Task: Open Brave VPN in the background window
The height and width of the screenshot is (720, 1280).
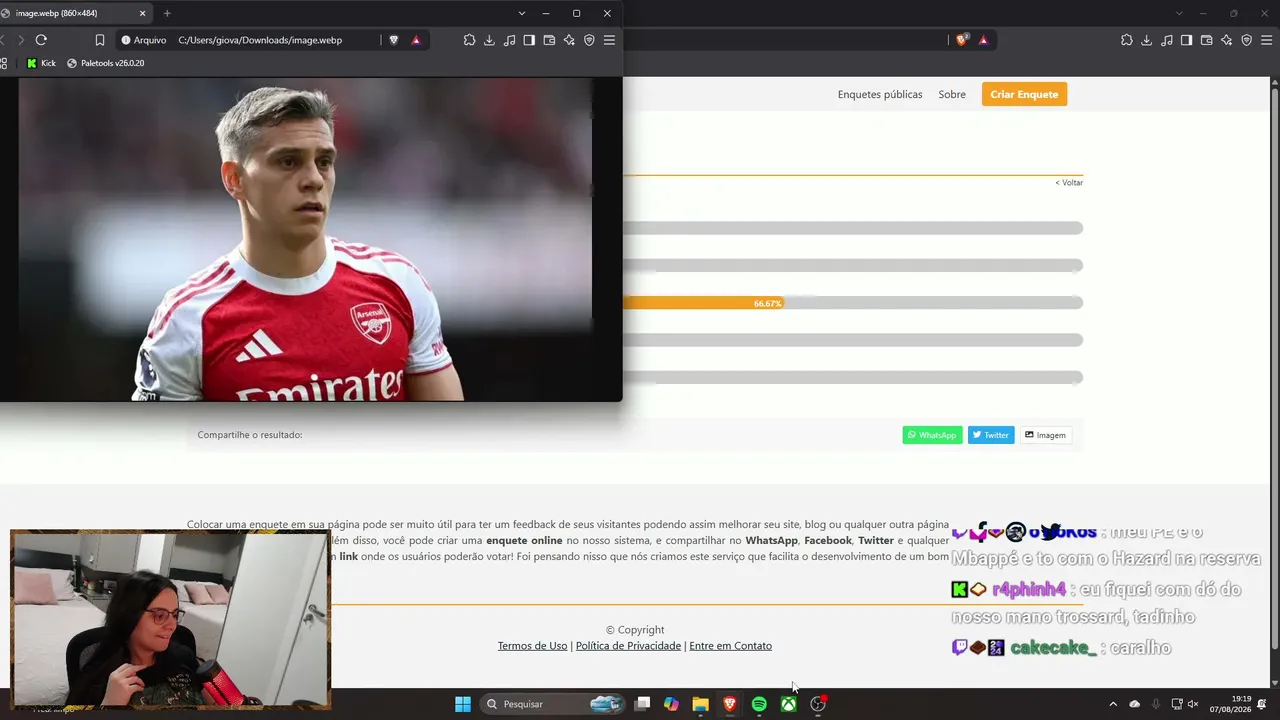Action: (x=1247, y=40)
